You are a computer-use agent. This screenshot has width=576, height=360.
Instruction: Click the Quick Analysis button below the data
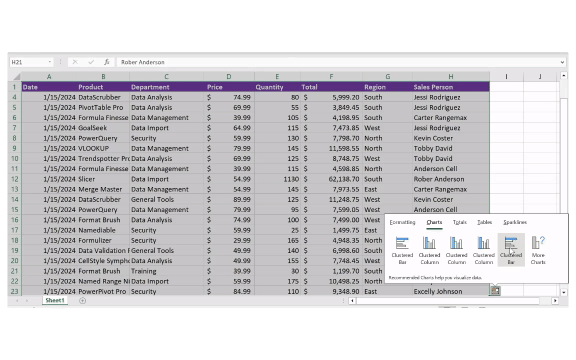pyautogui.click(x=495, y=291)
